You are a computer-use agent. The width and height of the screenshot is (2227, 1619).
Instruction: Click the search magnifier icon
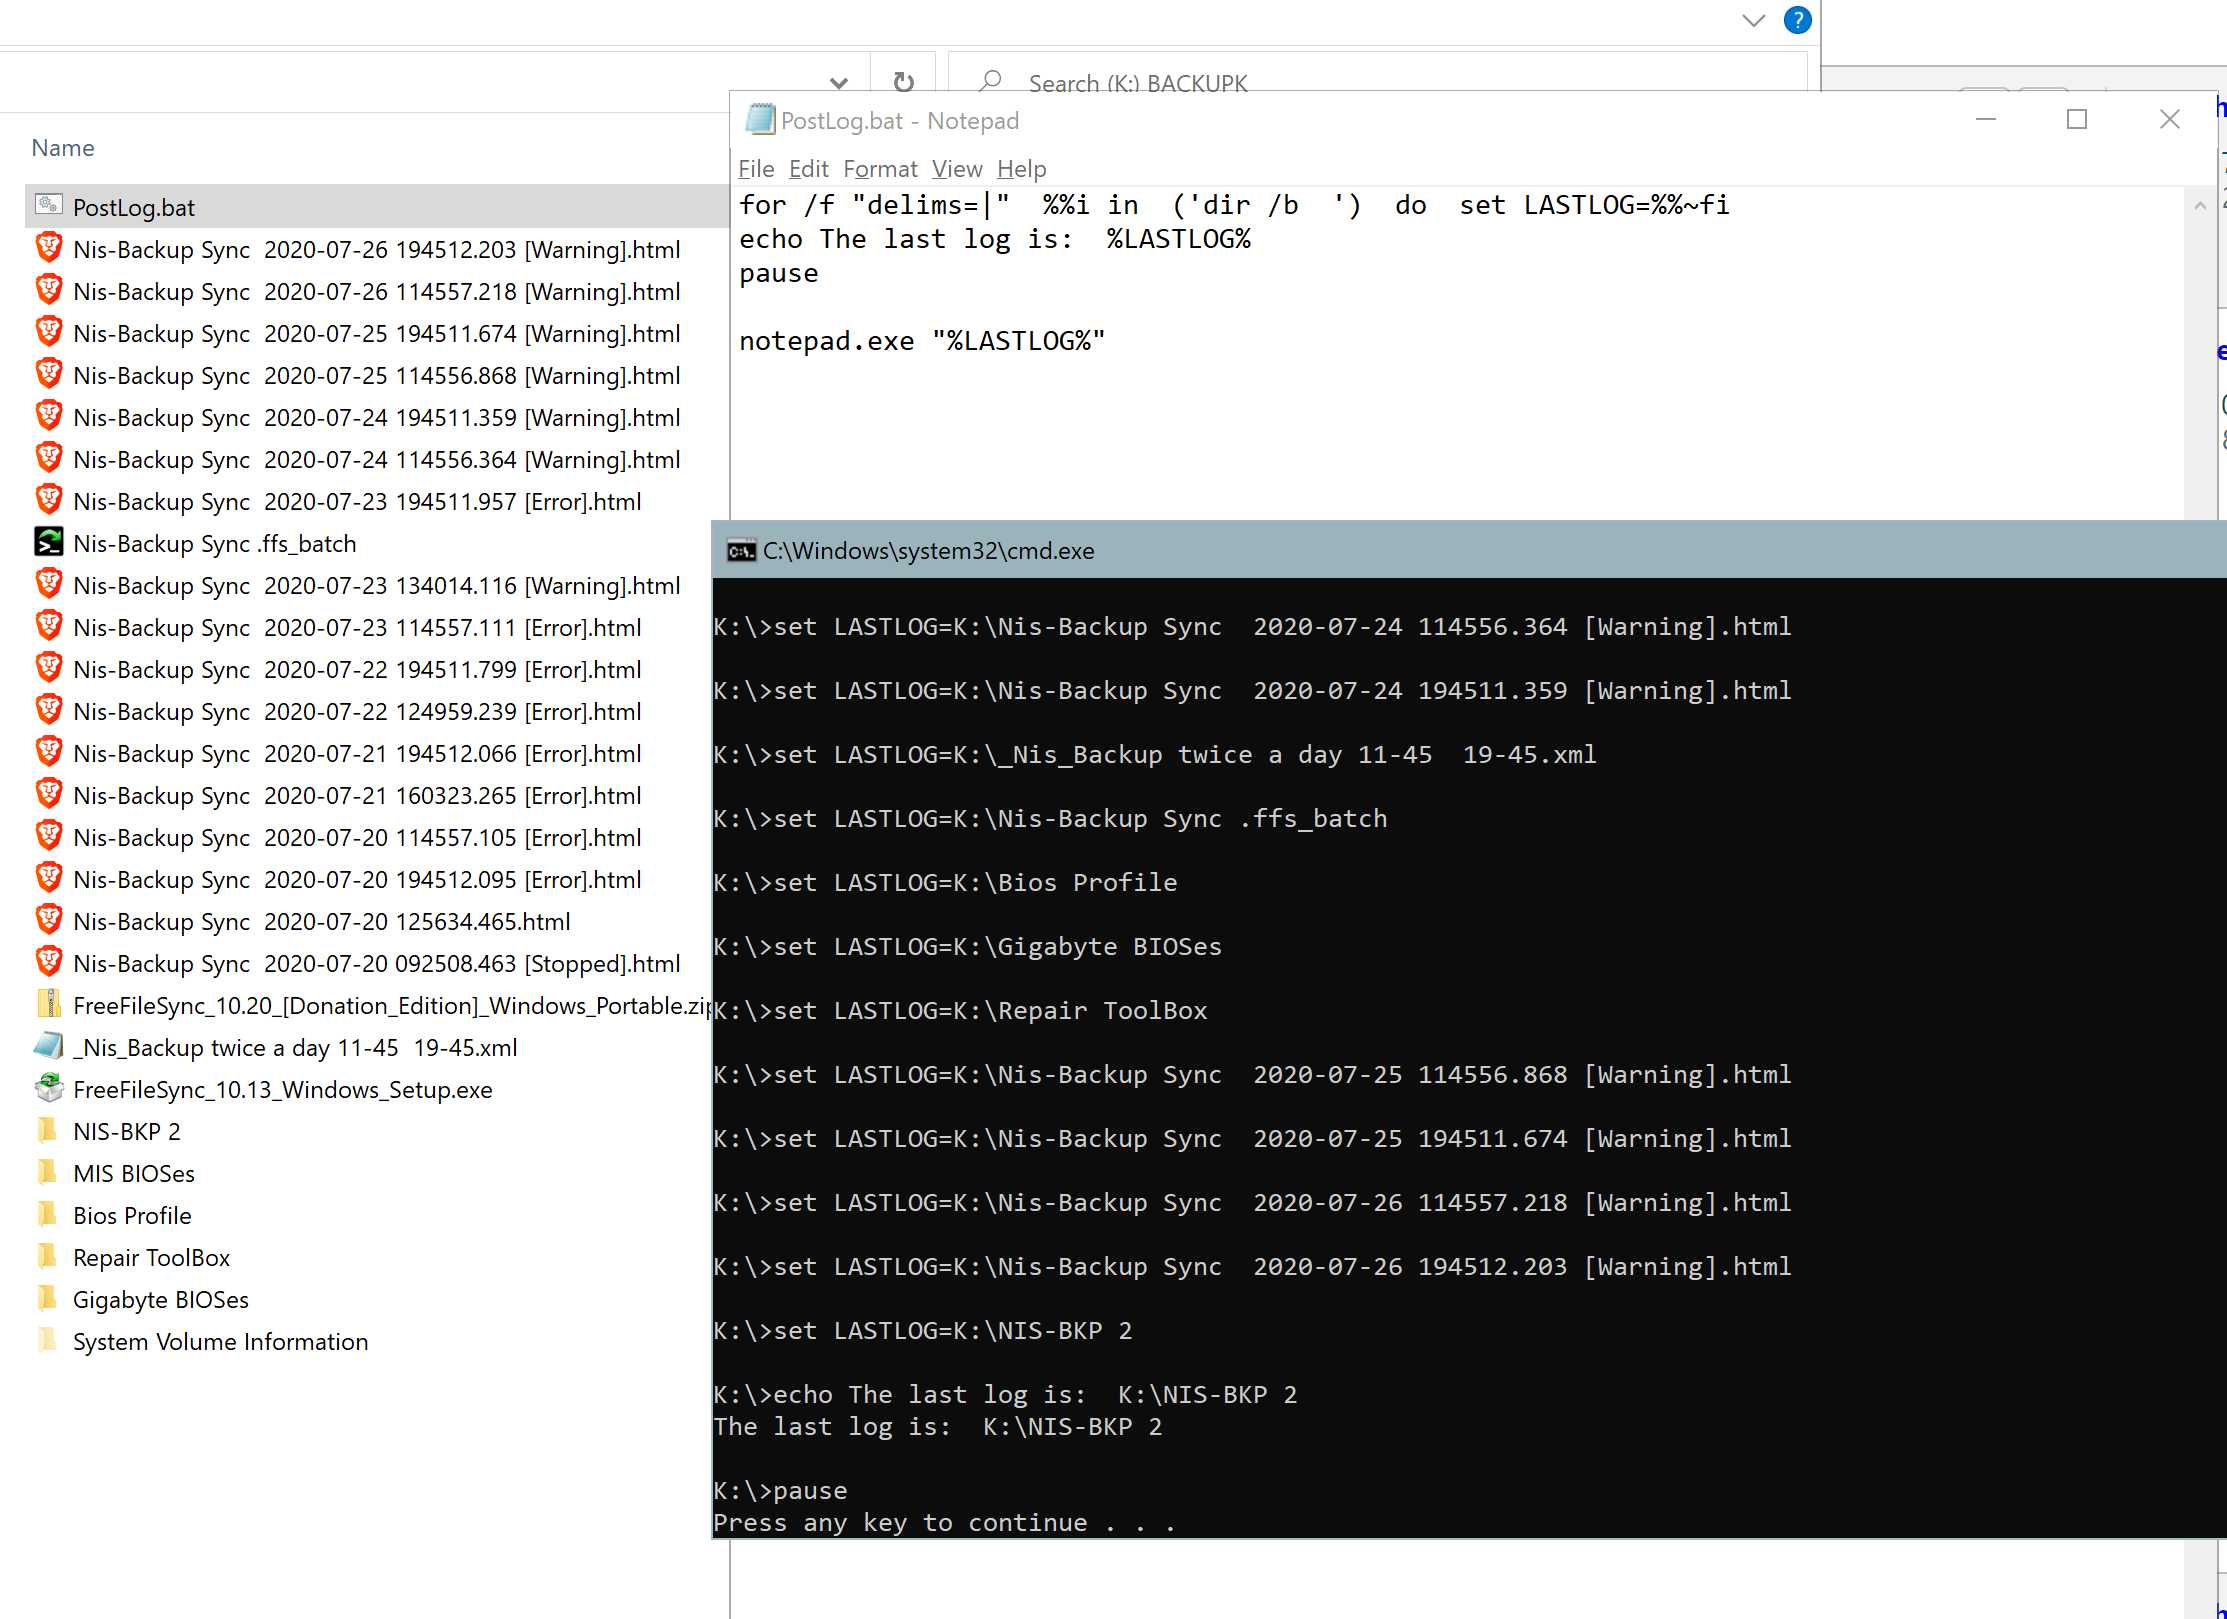[990, 80]
